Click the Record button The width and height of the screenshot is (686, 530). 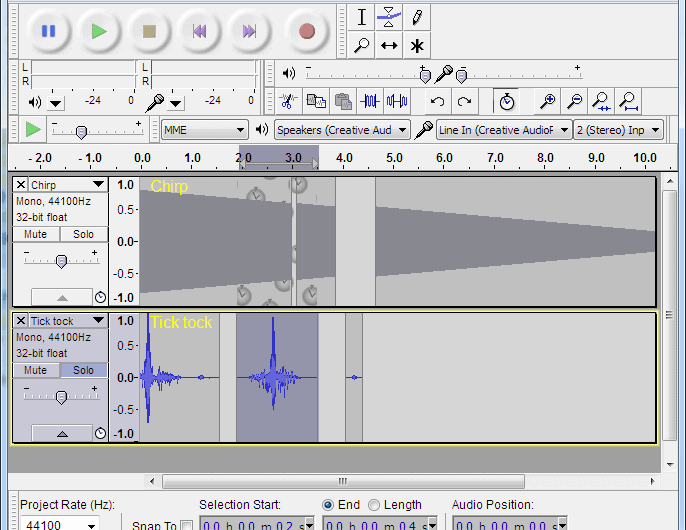(307, 32)
